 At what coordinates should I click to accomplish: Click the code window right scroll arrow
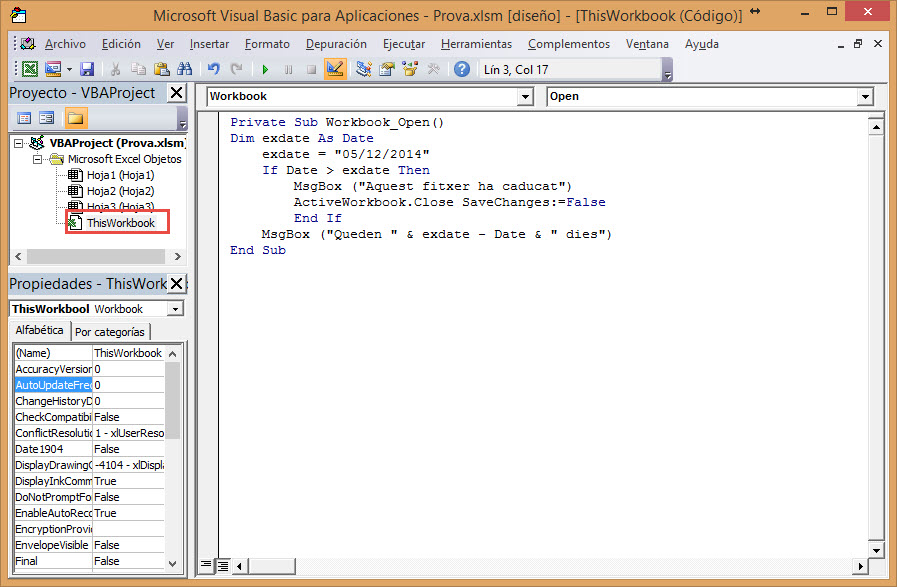(x=860, y=566)
